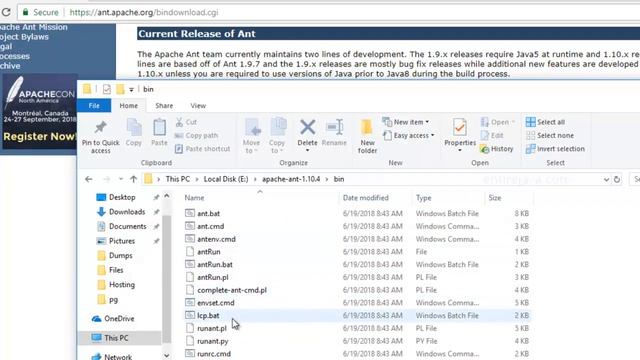The height and width of the screenshot is (360, 640).
Task: Open the File tab
Action: [x=94, y=106]
